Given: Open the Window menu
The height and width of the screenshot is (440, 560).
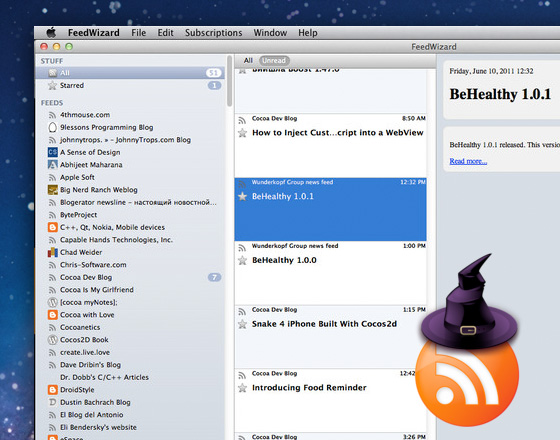Looking at the screenshot, I should (270, 33).
